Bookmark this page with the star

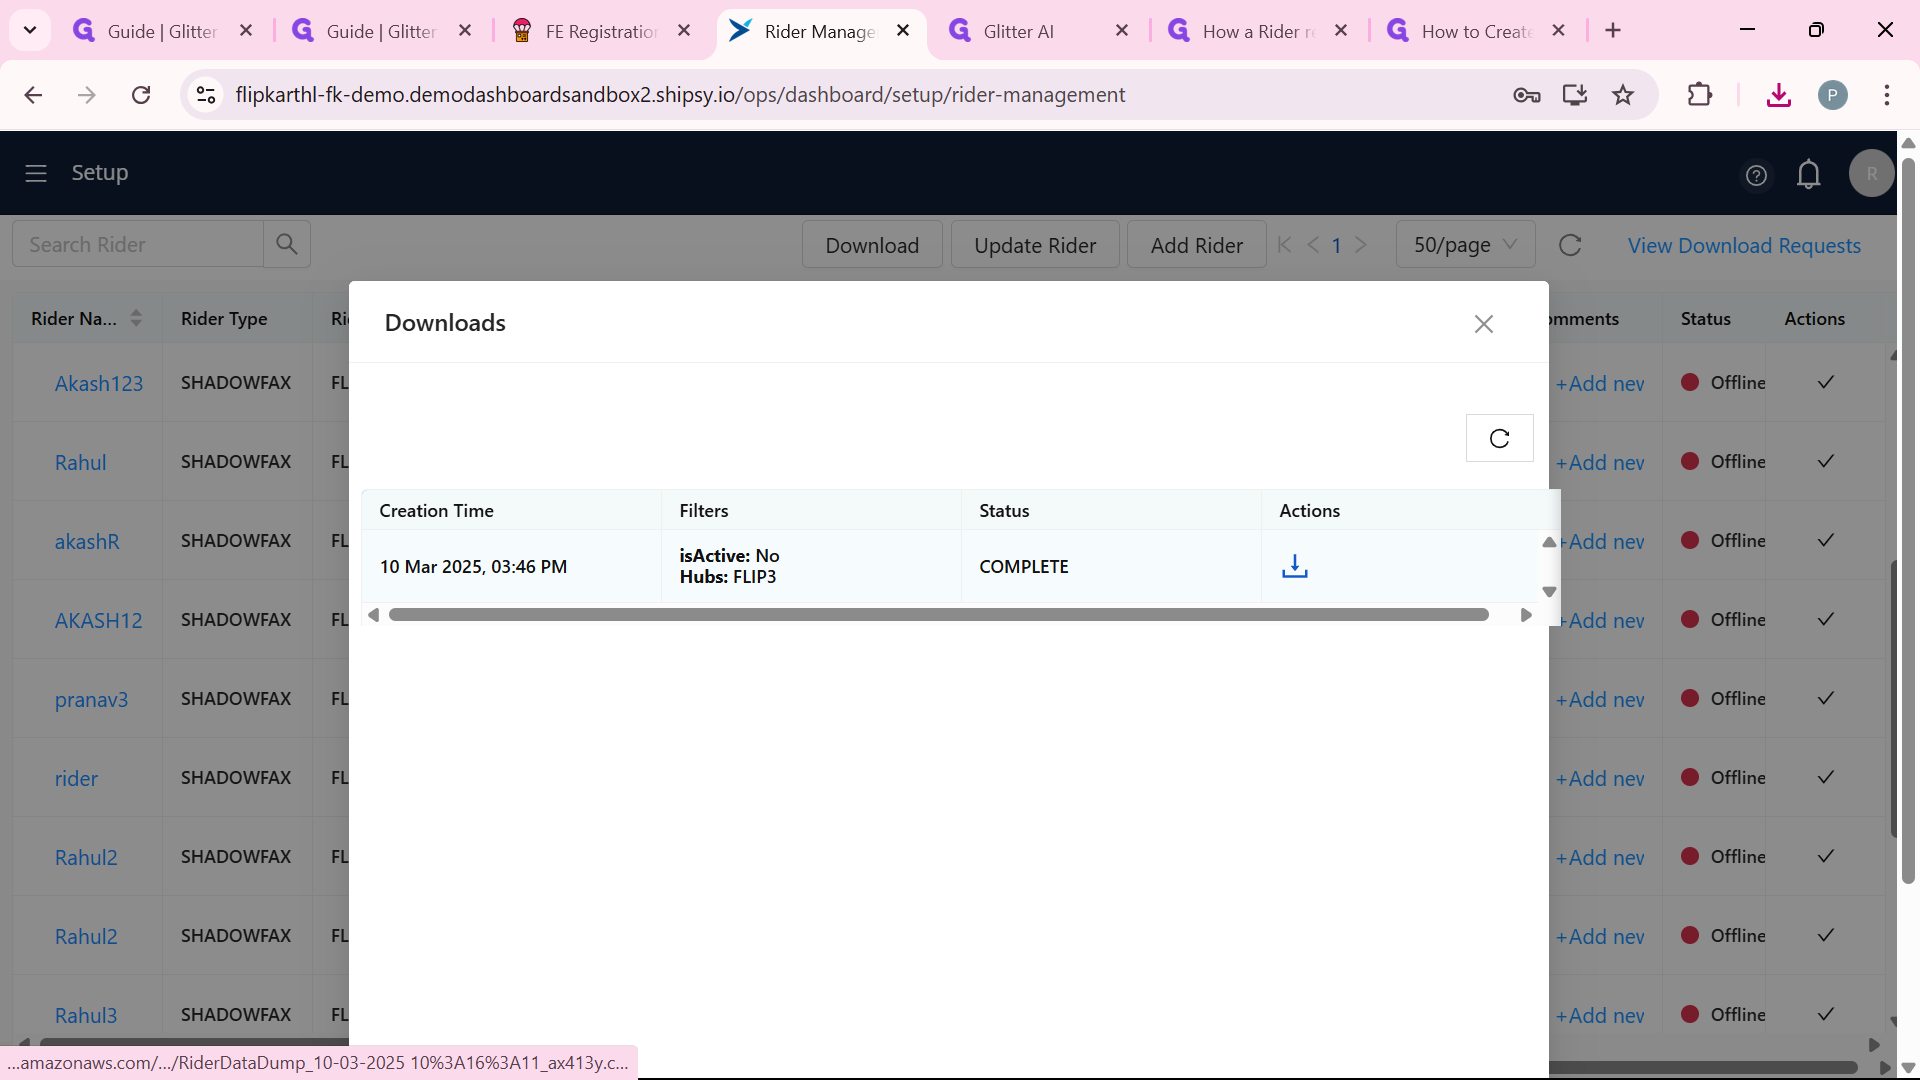click(1623, 95)
